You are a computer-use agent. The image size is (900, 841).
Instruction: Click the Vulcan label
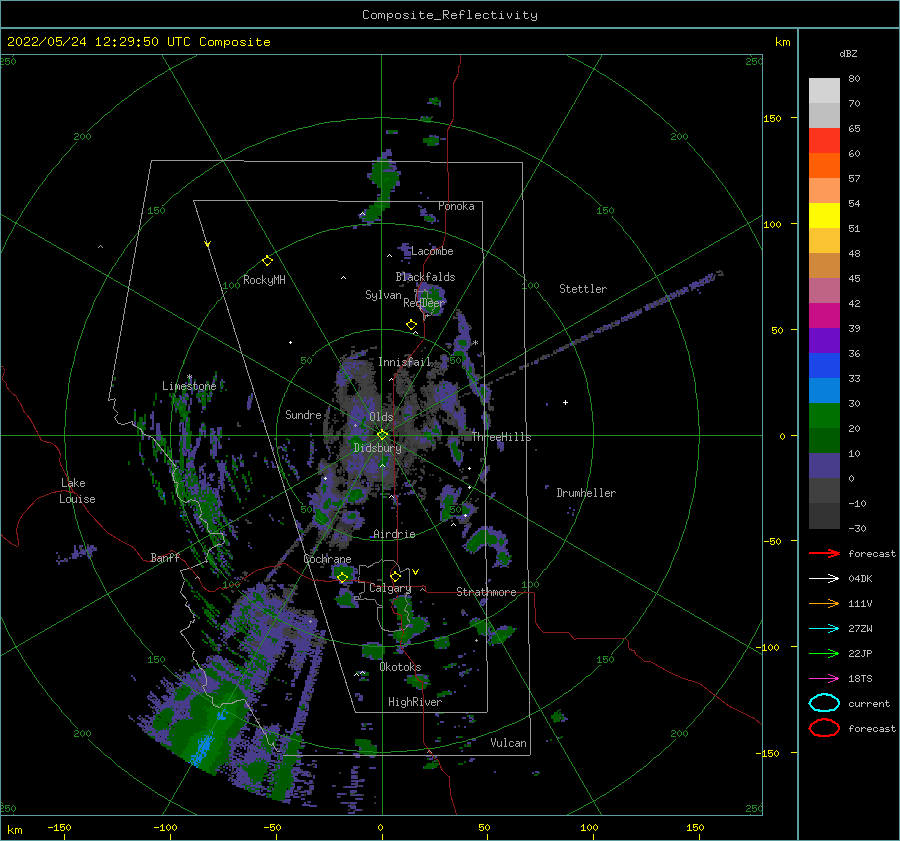(x=508, y=743)
